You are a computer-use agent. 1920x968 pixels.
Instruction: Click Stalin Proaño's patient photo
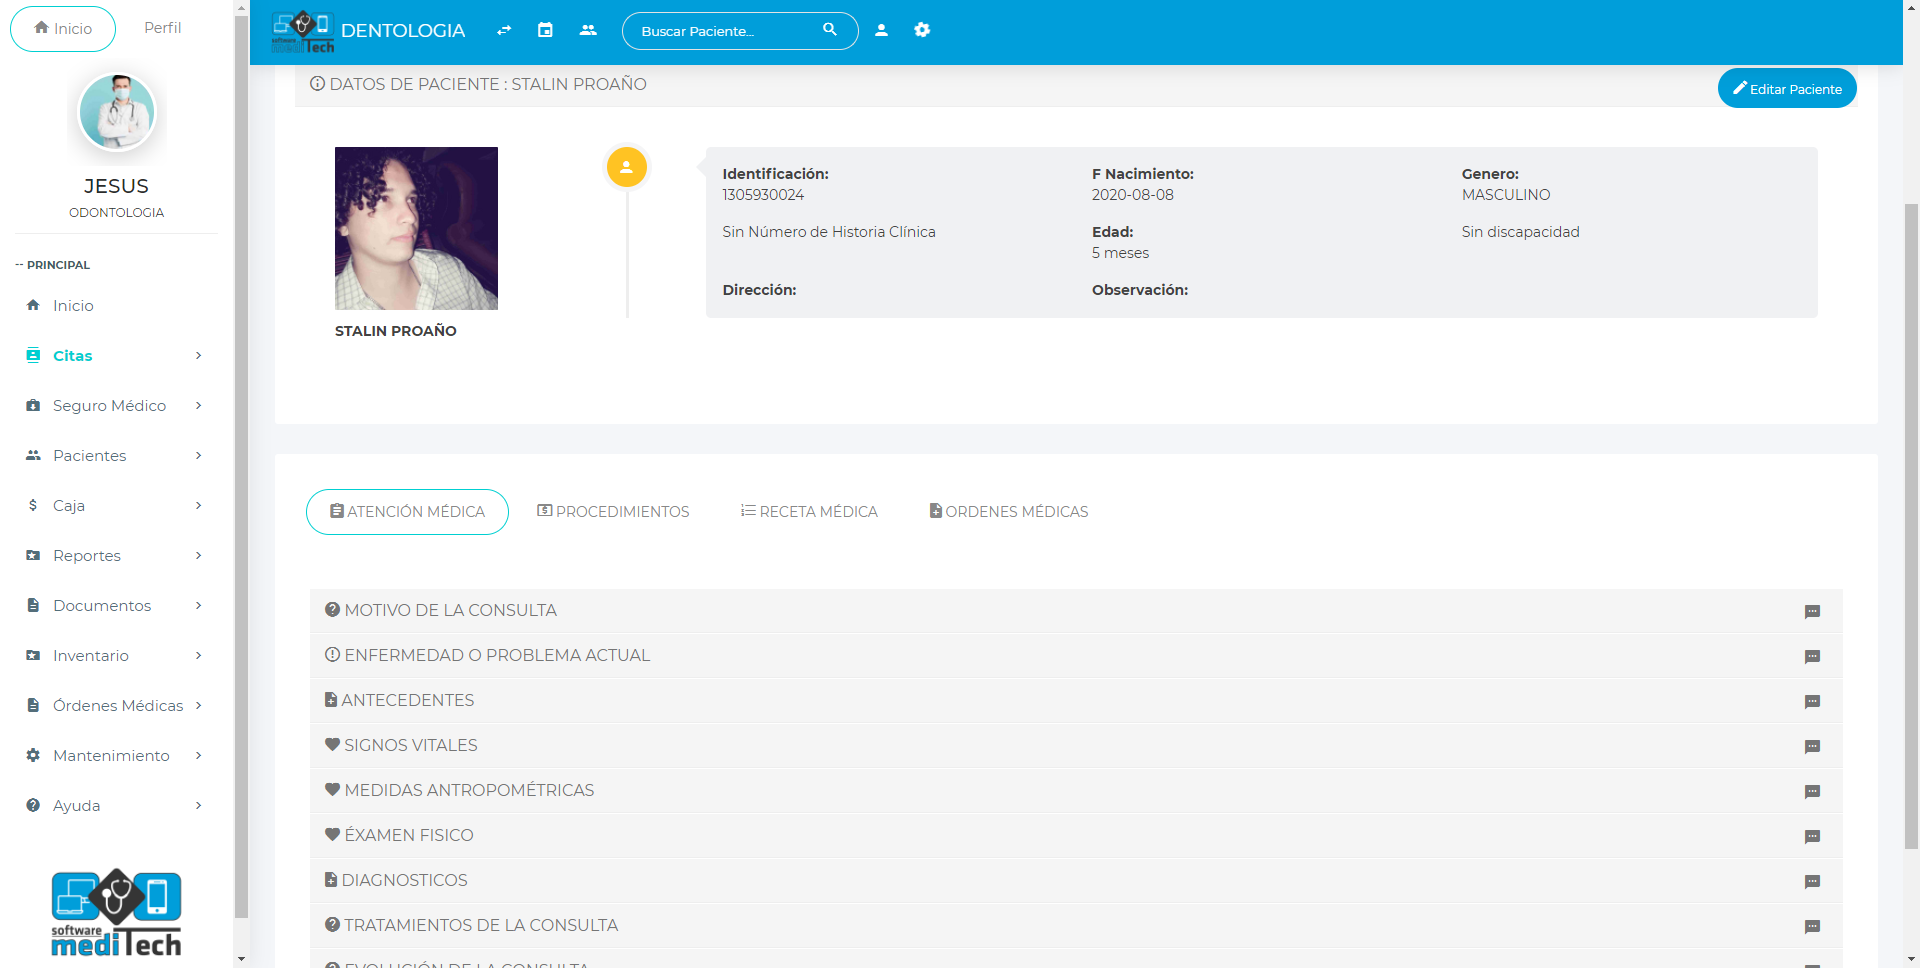[416, 228]
